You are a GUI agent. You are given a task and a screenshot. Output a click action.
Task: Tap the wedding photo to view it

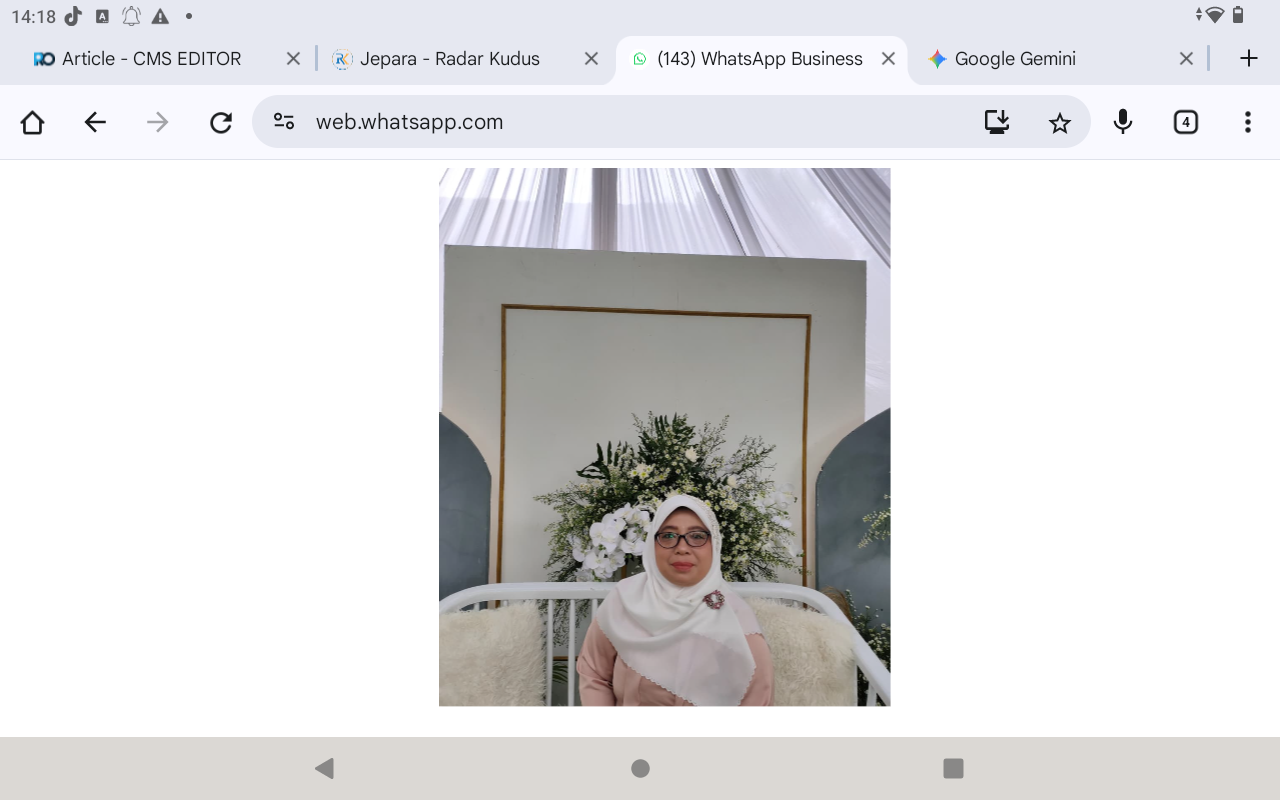(664, 437)
